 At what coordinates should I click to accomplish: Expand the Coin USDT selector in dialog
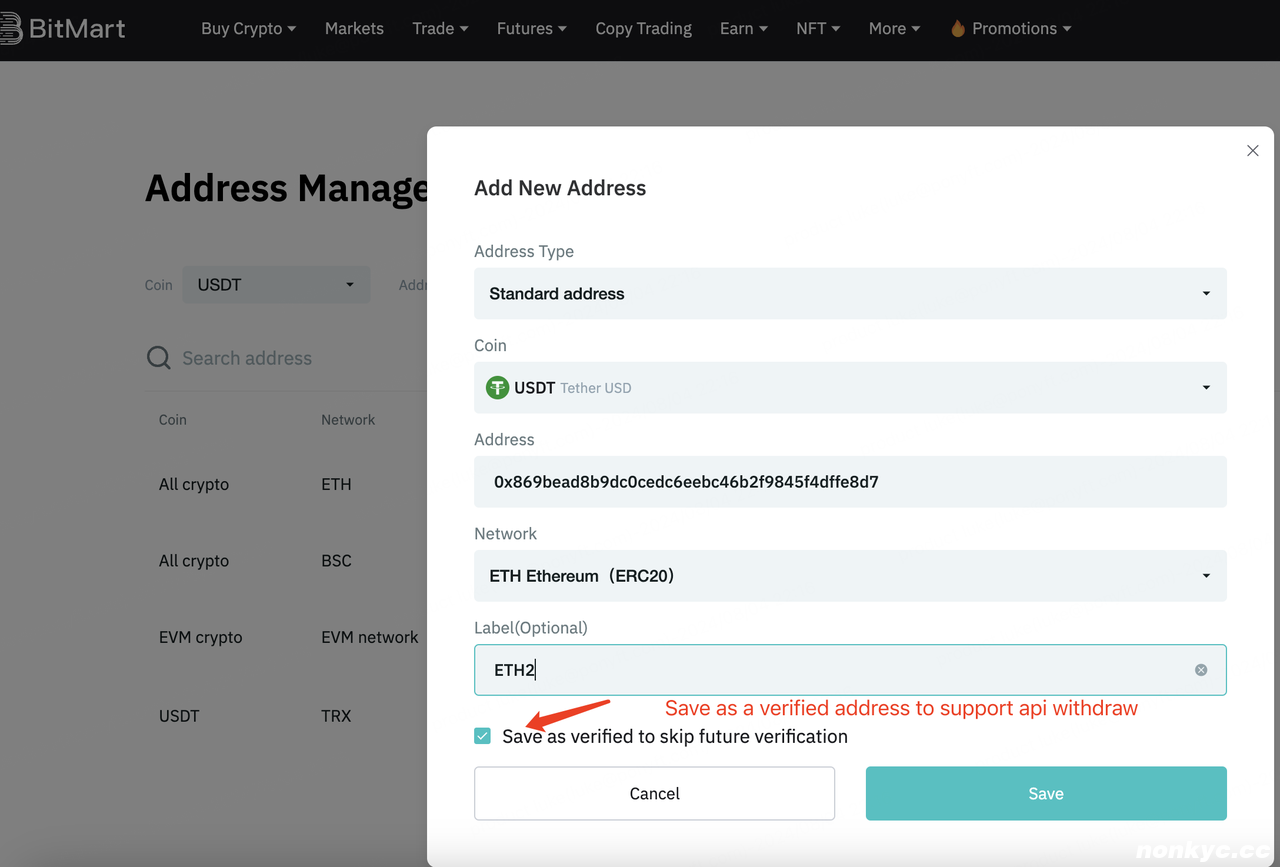(x=850, y=388)
